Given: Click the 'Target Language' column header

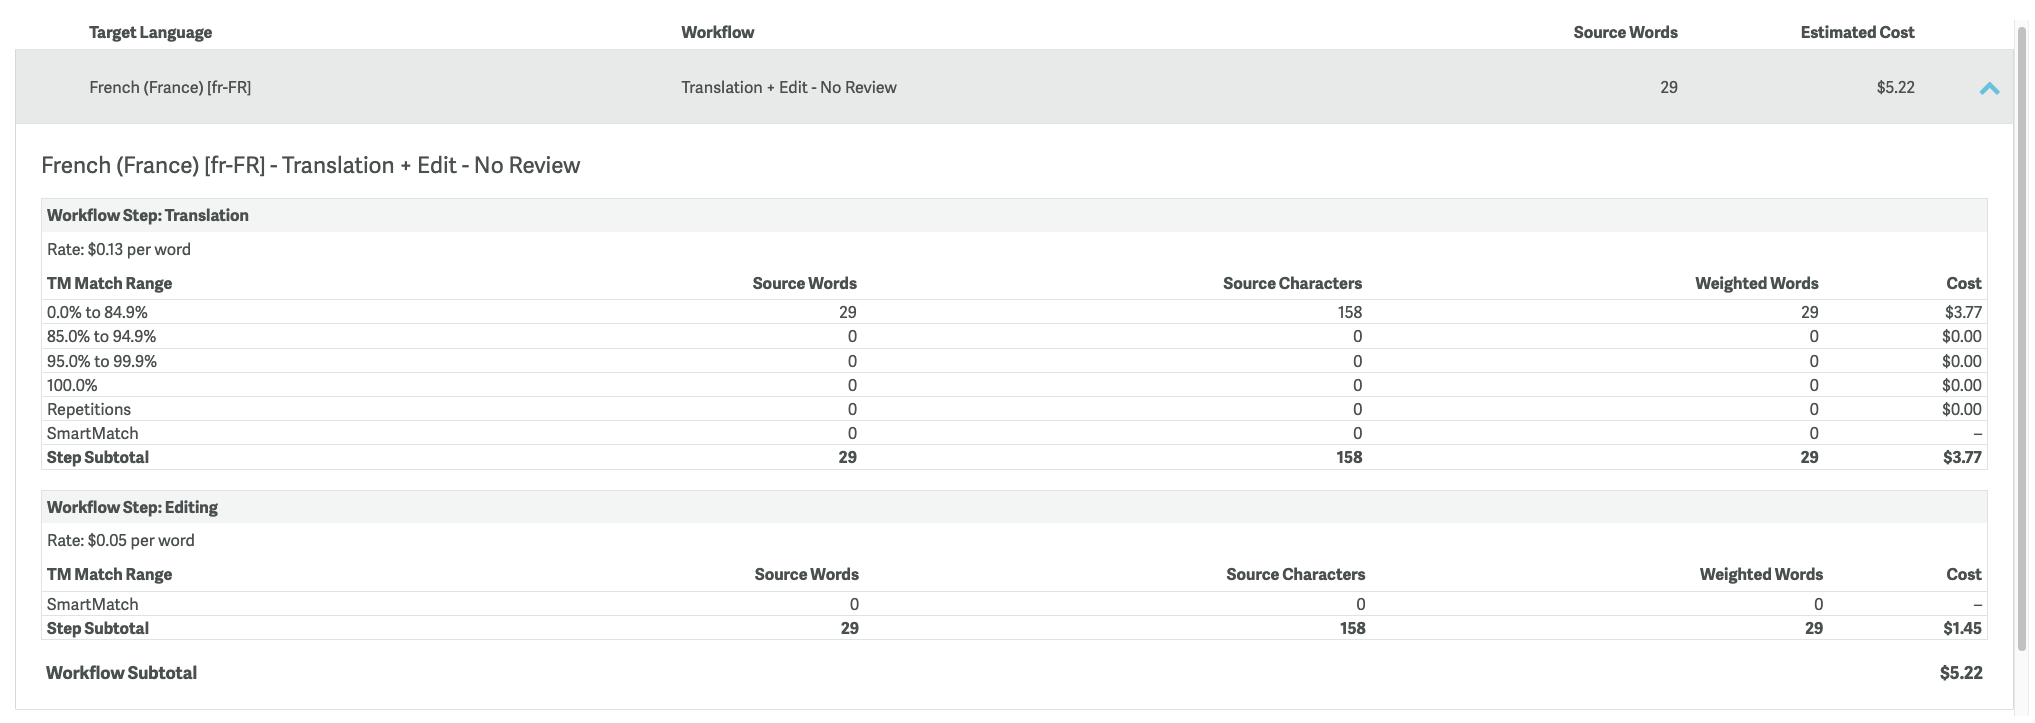Looking at the screenshot, I should coord(150,32).
